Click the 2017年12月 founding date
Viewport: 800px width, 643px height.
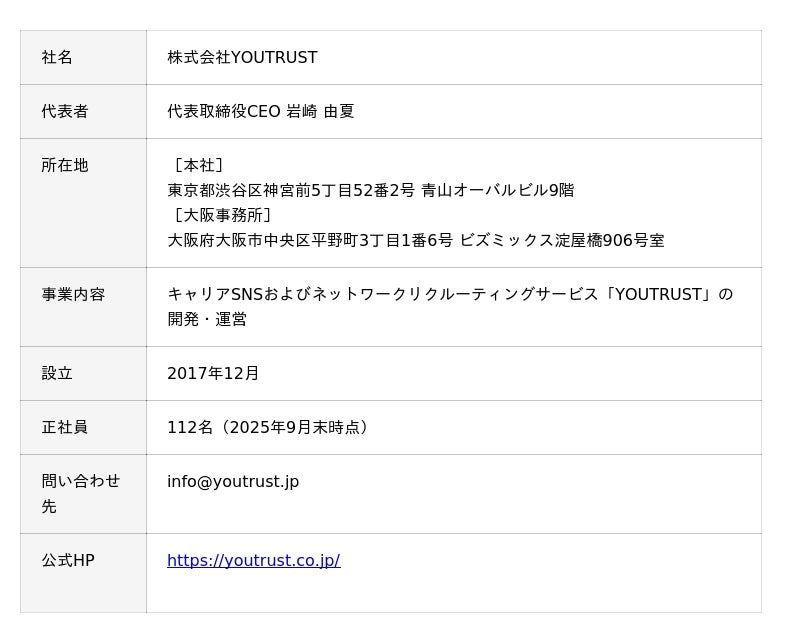pyautogui.click(x=213, y=373)
